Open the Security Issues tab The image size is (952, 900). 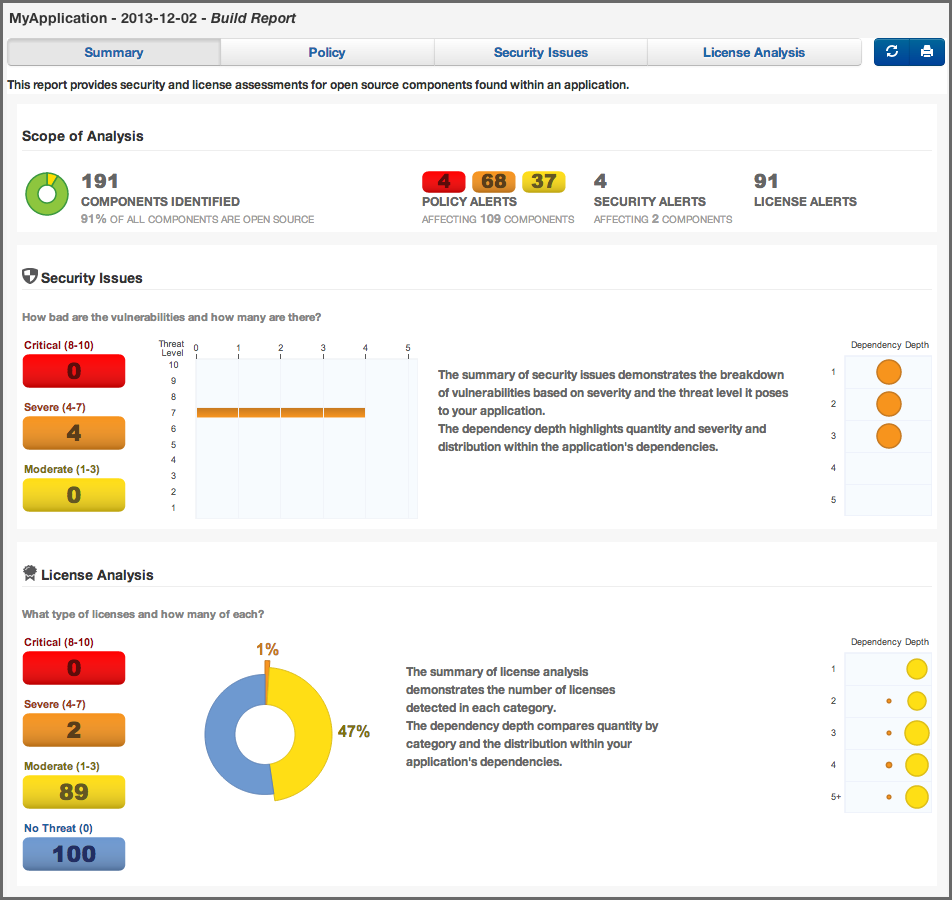click(540, 52)
